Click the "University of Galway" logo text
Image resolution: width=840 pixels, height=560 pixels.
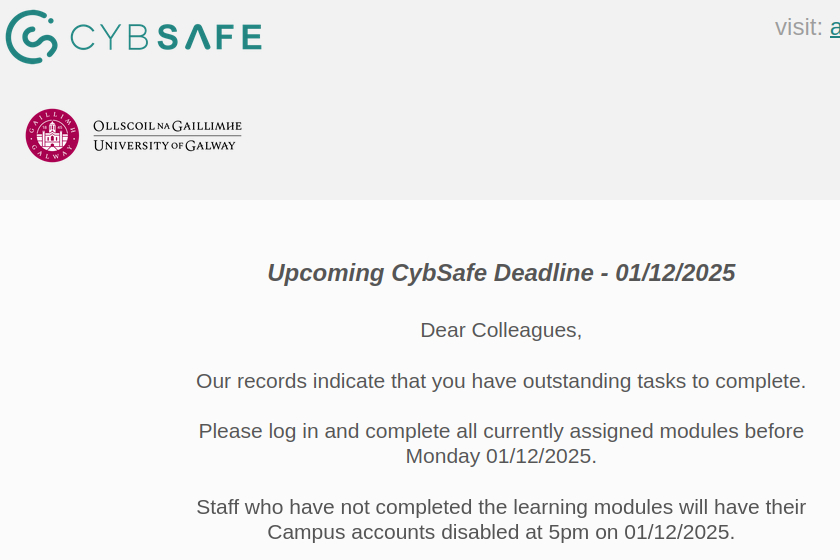165,146
